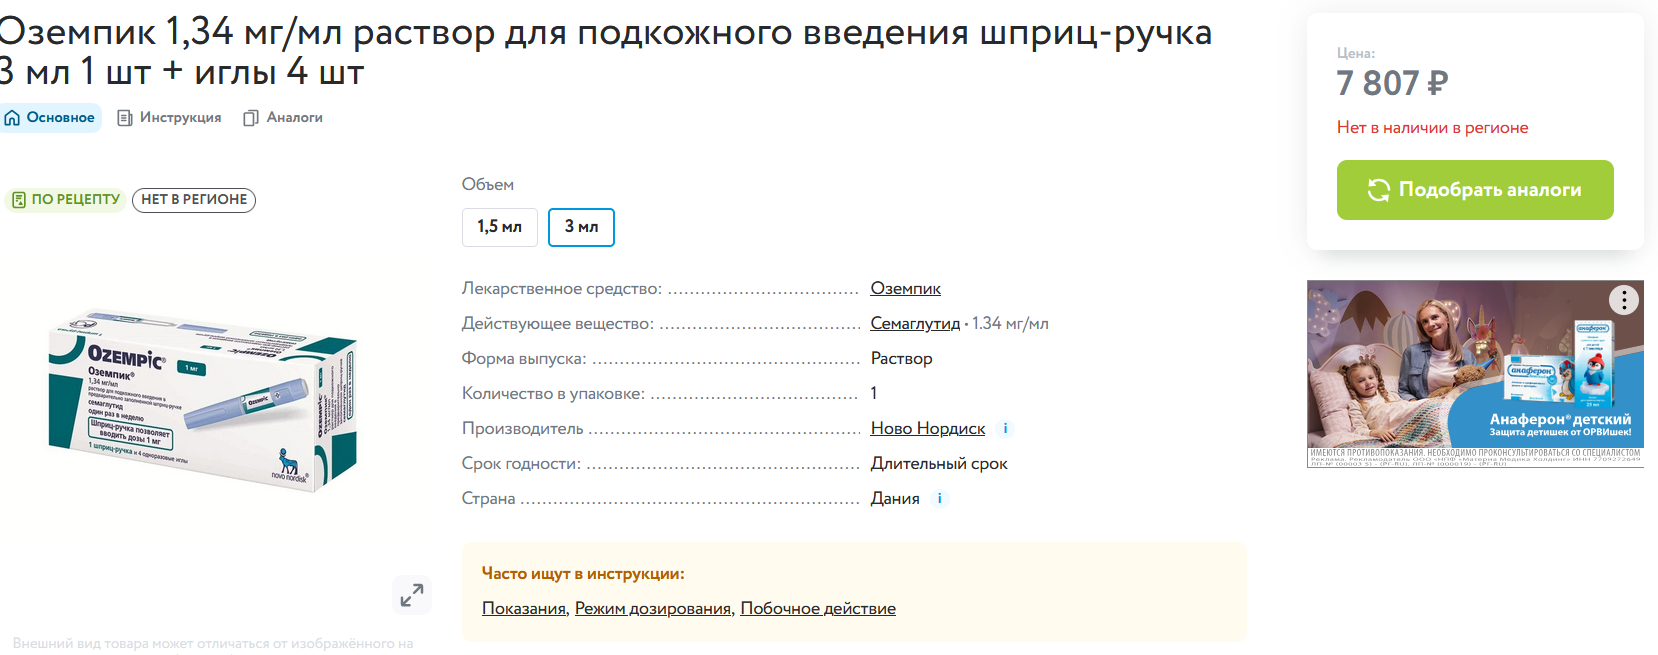The image size is (1658, 655).
Task: Open the Побочное действие instruction link
Action: 818,608
